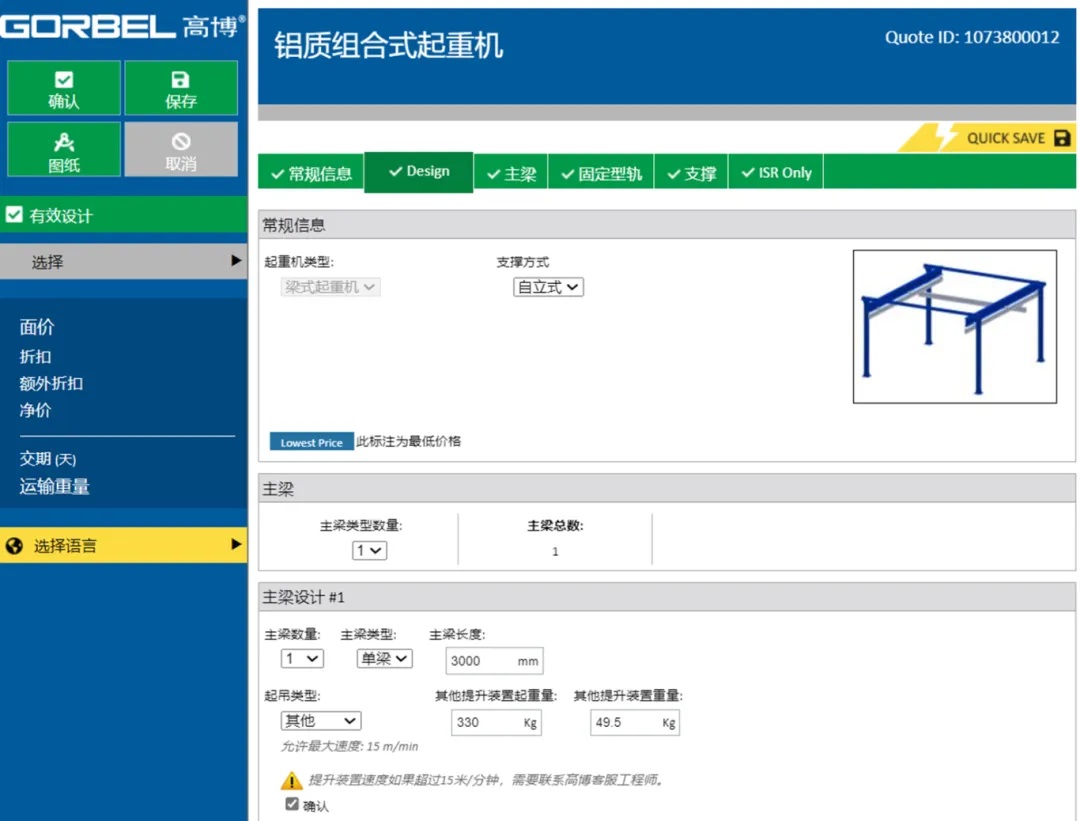The width and height of the screenshot is (1080, 821).
Task: Click the 保存 save floppy disk icon
Action: coord(181,81)
